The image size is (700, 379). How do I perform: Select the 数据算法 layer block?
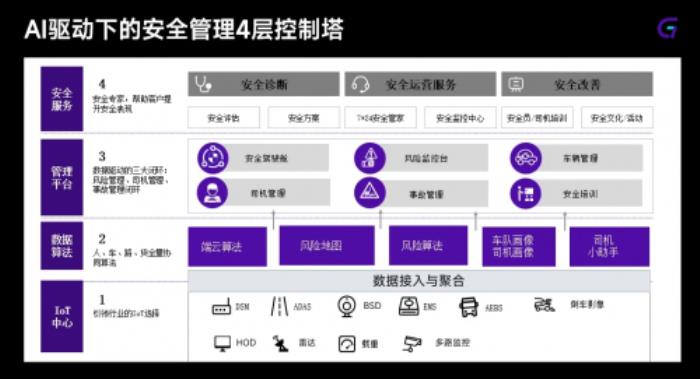[x=62, y=246]
